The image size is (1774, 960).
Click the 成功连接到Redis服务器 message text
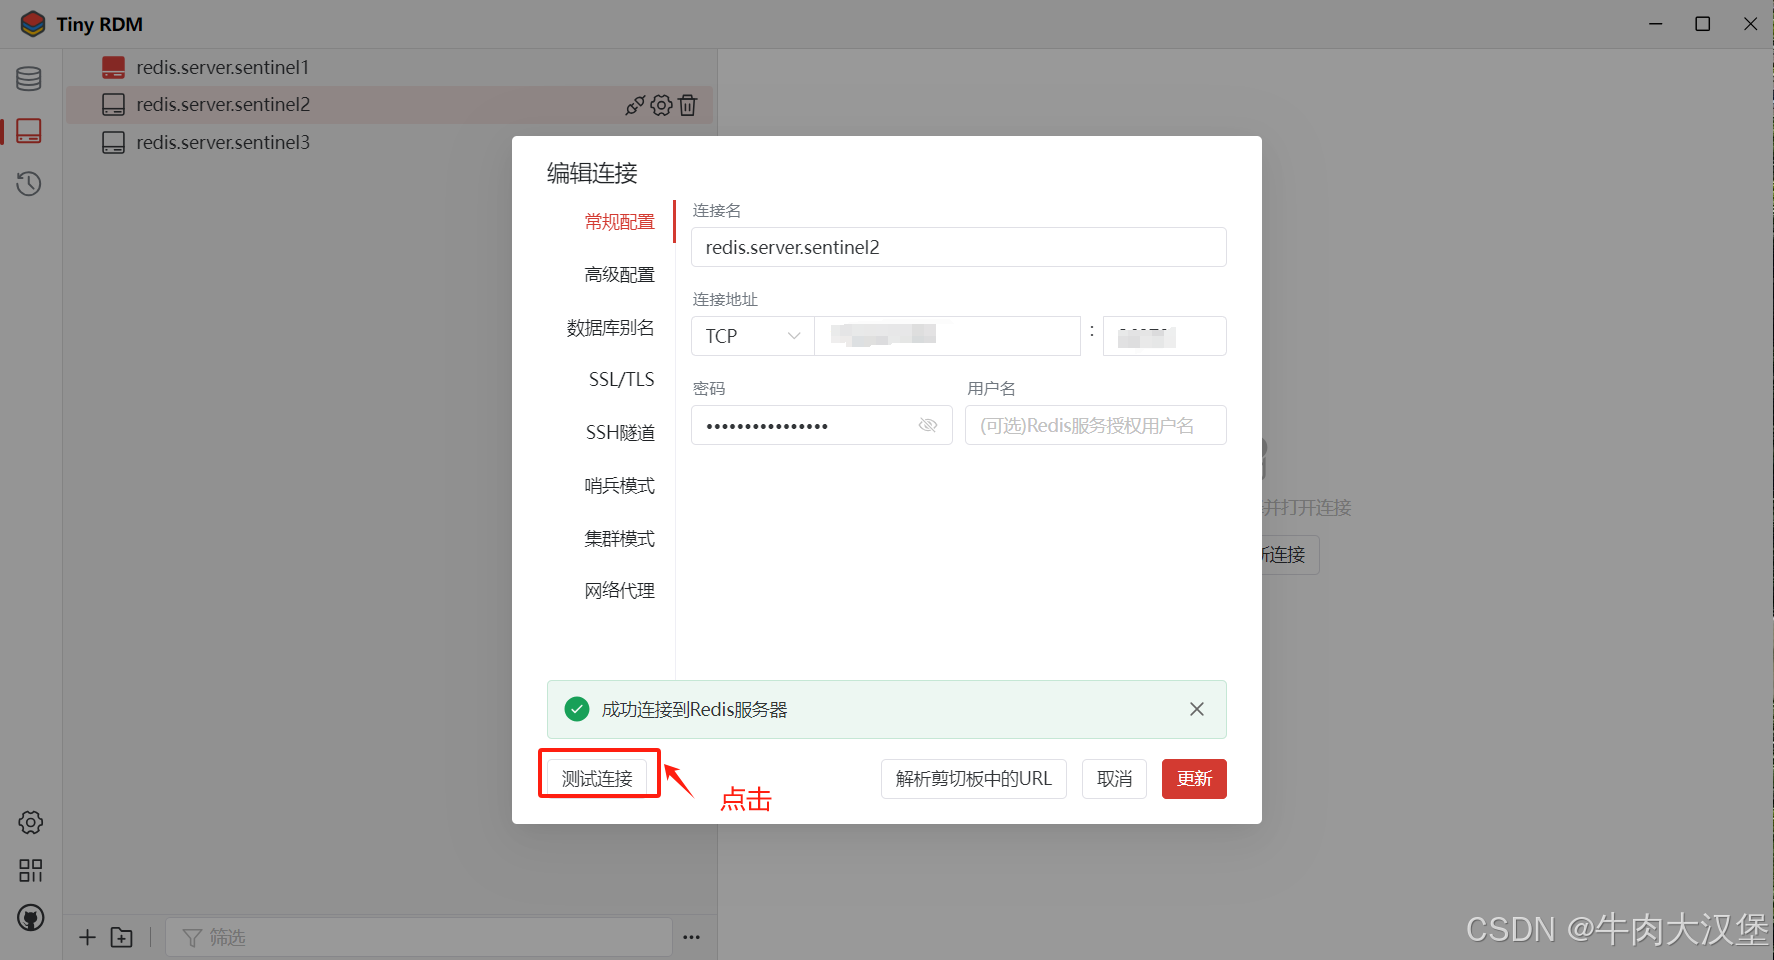point(695,710)
